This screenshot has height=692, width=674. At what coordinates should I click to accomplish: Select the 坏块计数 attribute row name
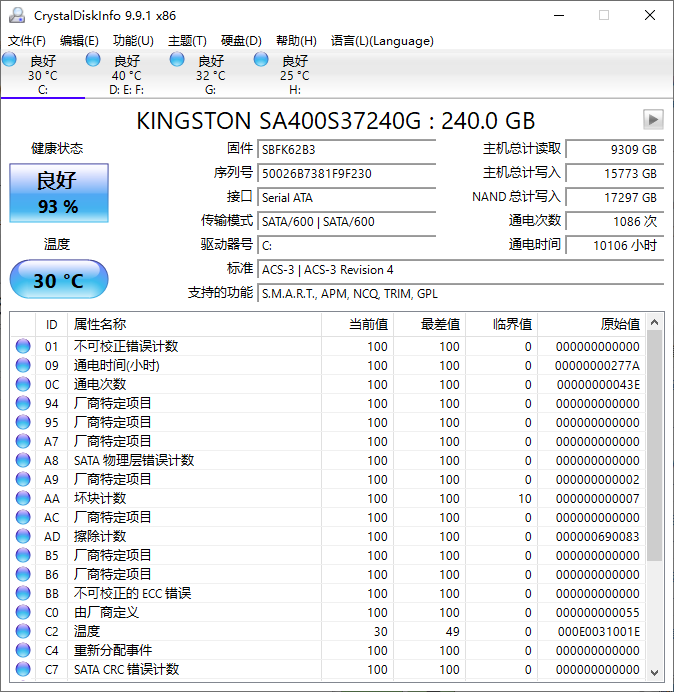(x=100, y=498)
